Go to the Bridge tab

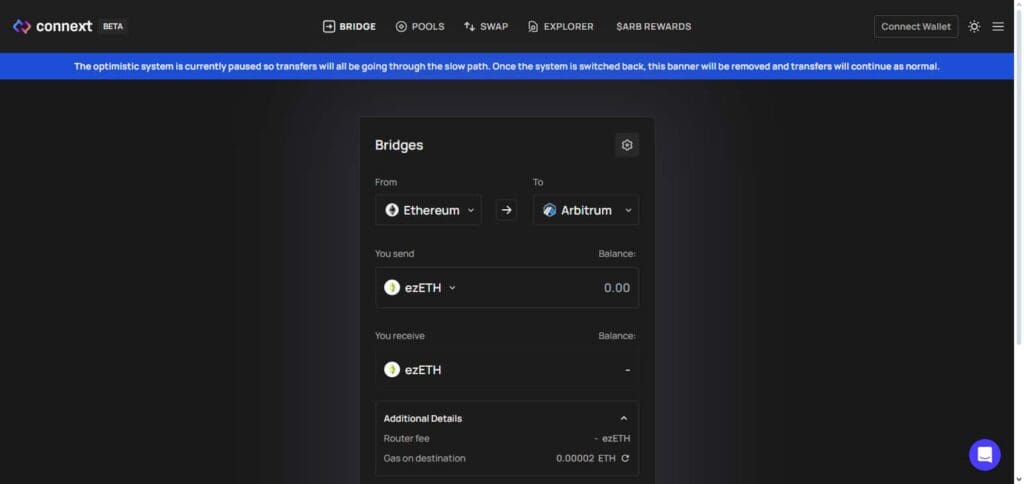click(349, 27)
